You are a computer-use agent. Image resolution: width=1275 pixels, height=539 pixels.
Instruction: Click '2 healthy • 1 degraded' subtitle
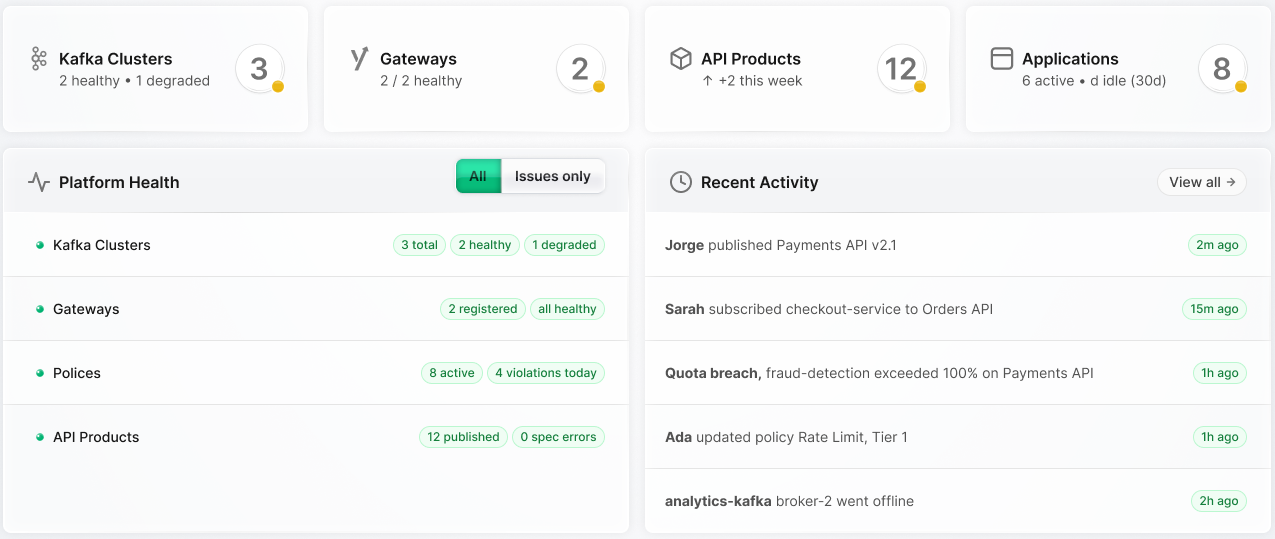[x=134, y=81]
